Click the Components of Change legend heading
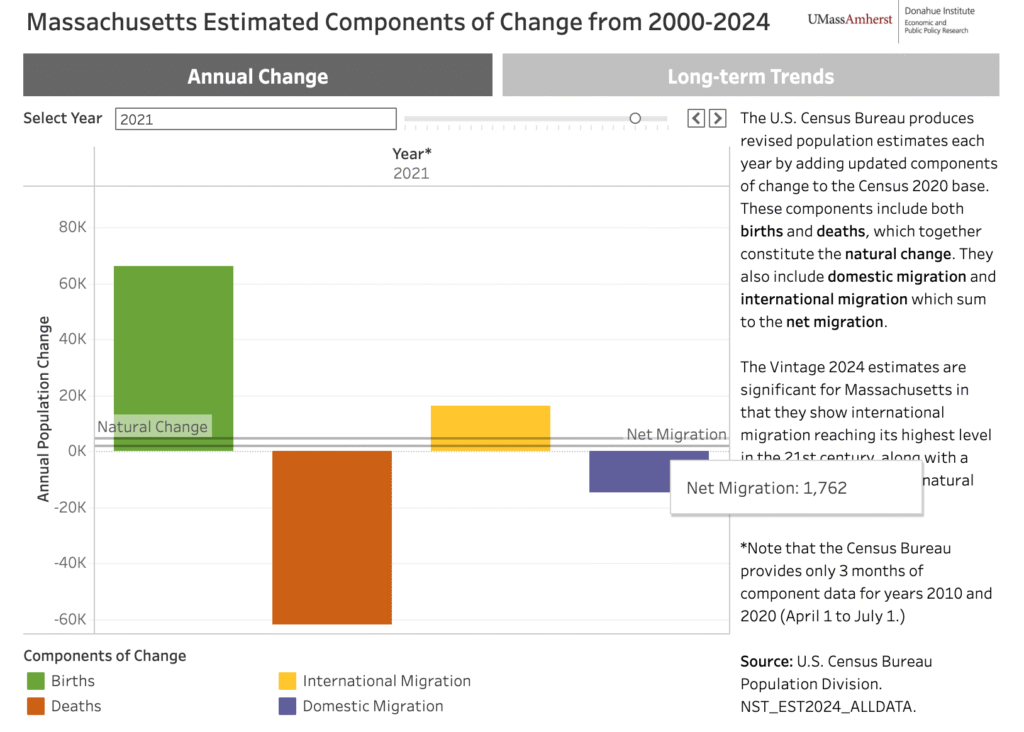The height and width of the screenshot is (732, 1024). pos(104,655)
